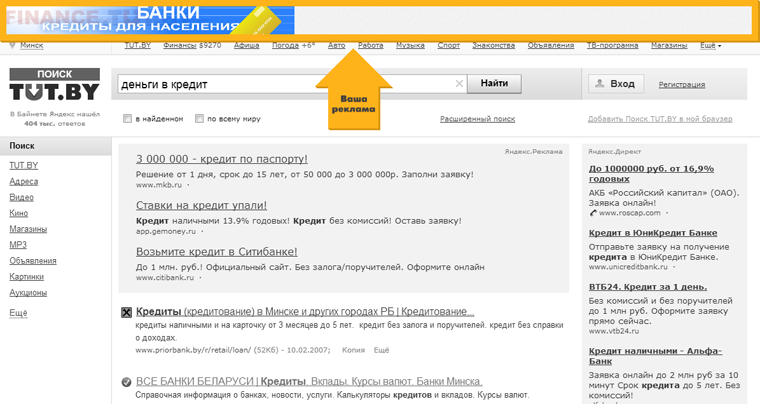
Task: Click the phone icon by www.roscap.com
Action: [594, 212]
